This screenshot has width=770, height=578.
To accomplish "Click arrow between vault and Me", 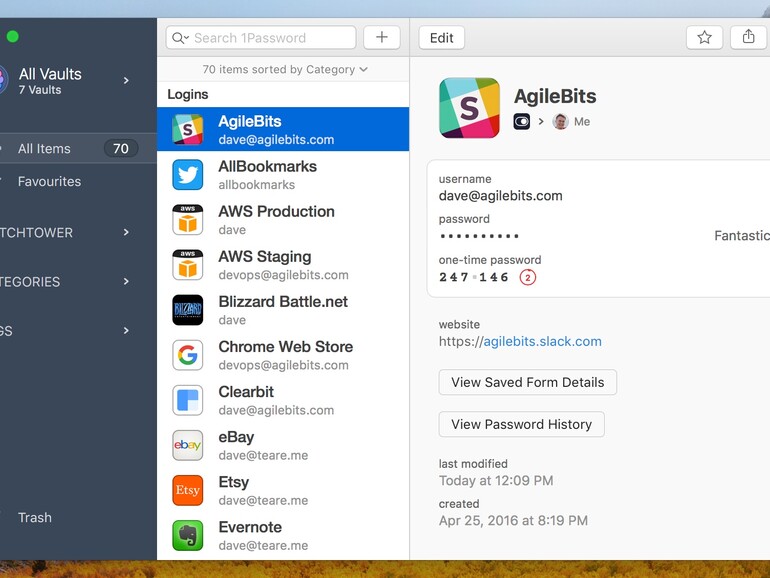I will (x=541, y=121).
